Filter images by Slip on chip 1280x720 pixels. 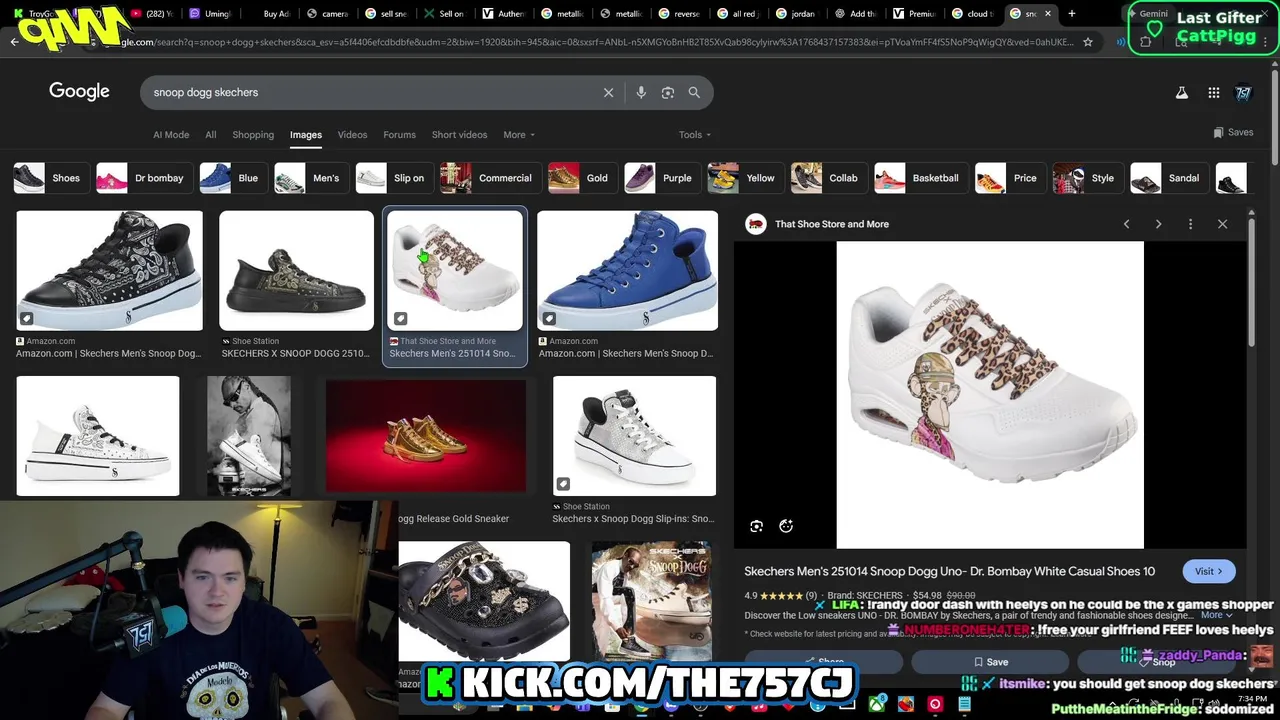tap(393, 178)
